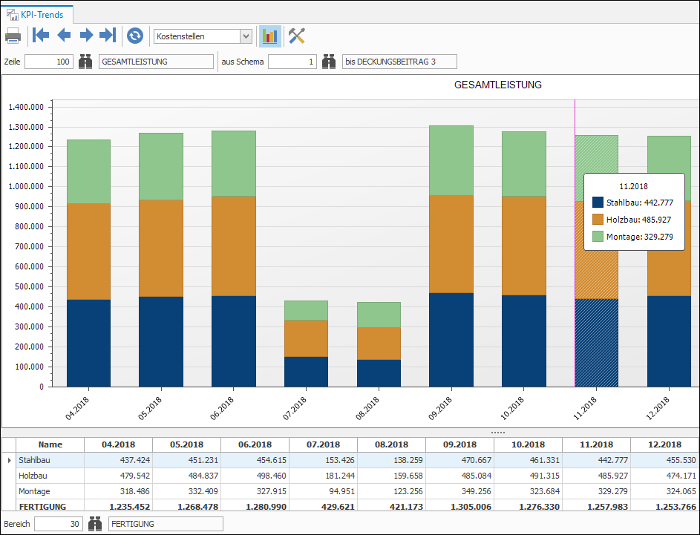Go to the next record arrow
The height and width of the screenshot is (535, 700).
(86, 35)
